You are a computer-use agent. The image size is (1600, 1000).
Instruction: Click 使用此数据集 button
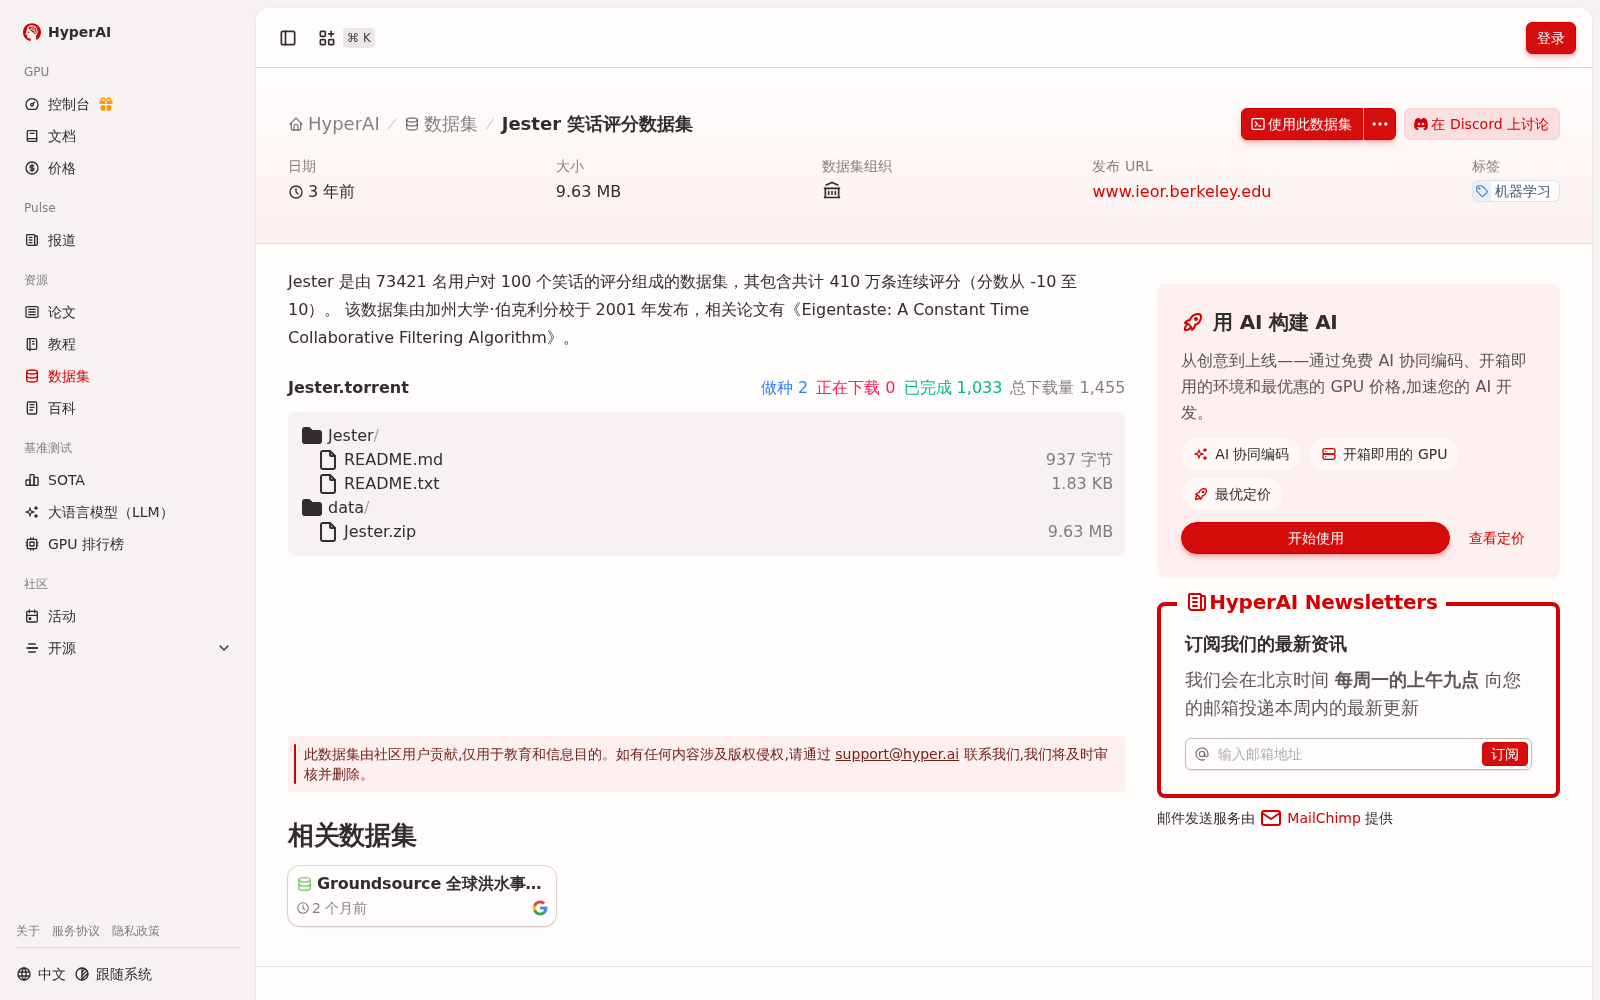click(1301, 124)
